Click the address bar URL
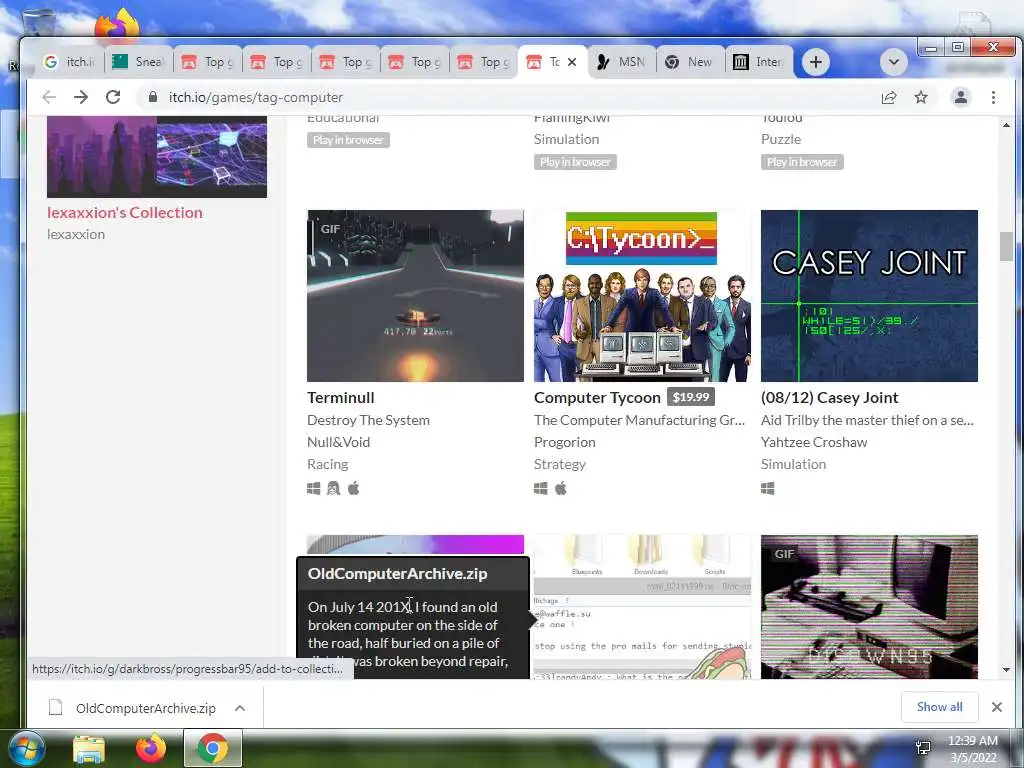 point(256,97)
